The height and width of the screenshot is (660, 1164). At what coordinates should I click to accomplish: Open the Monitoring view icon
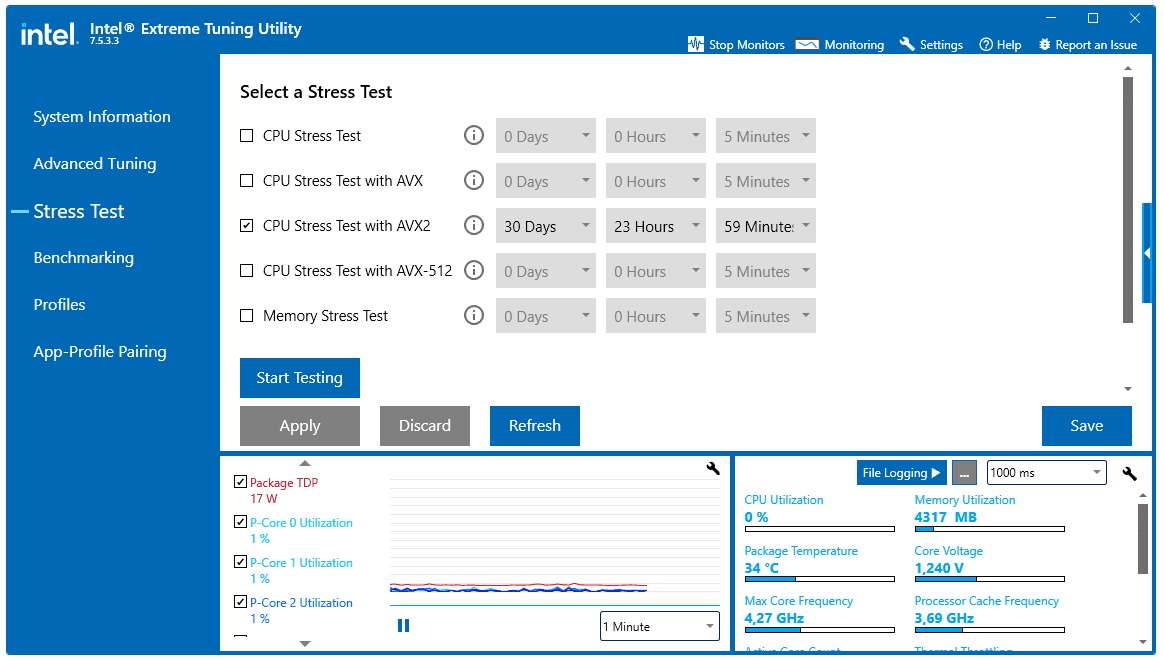(807, 44)
